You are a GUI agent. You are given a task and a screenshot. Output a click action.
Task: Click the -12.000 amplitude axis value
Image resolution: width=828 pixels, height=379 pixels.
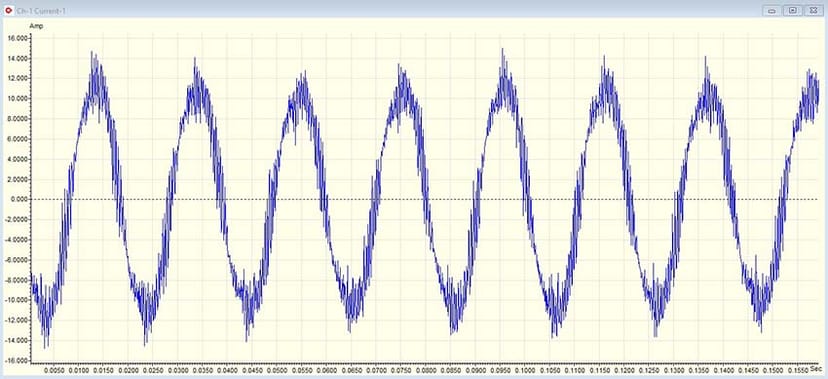click(16, 320)
